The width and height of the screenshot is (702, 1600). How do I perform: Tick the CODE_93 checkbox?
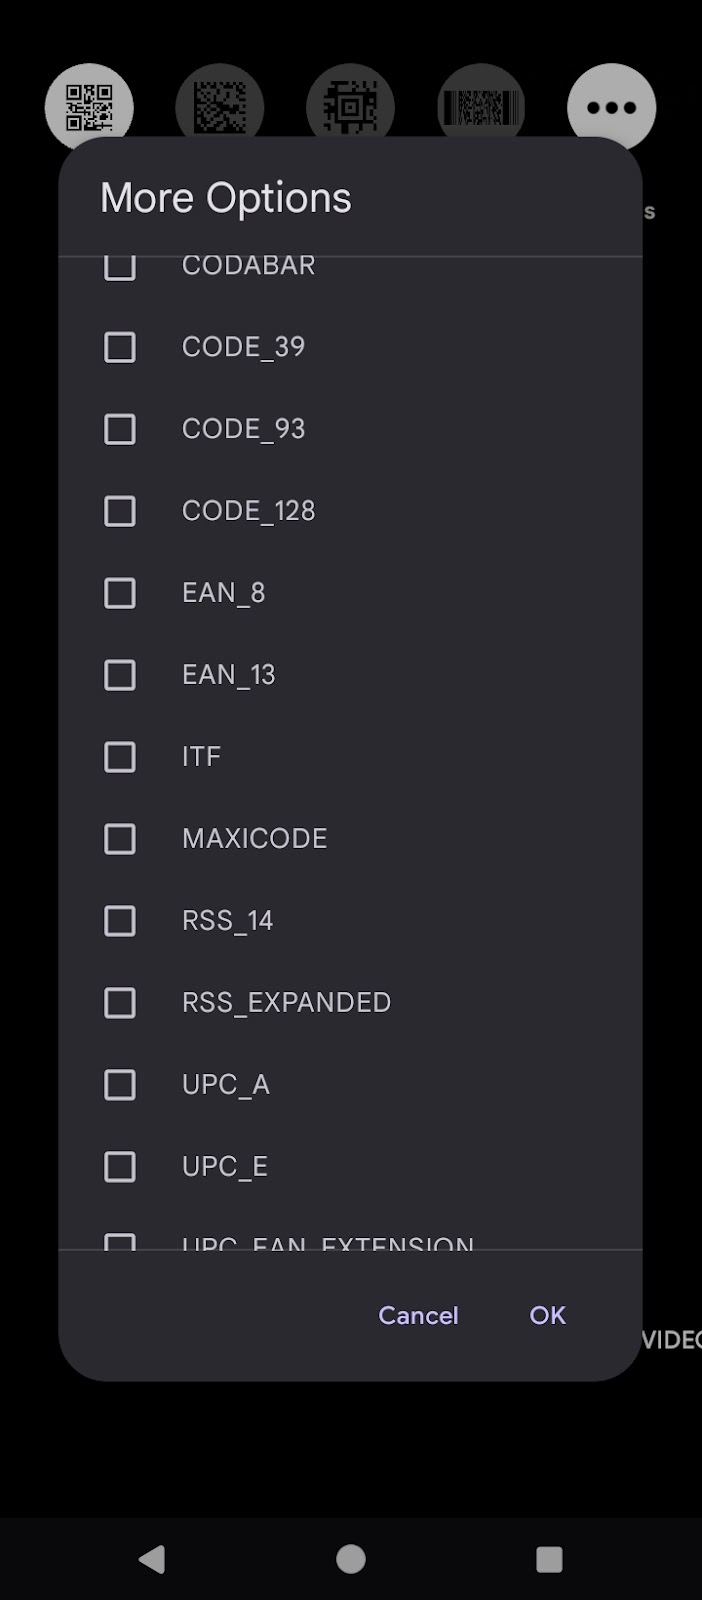[x=120, y=429]
